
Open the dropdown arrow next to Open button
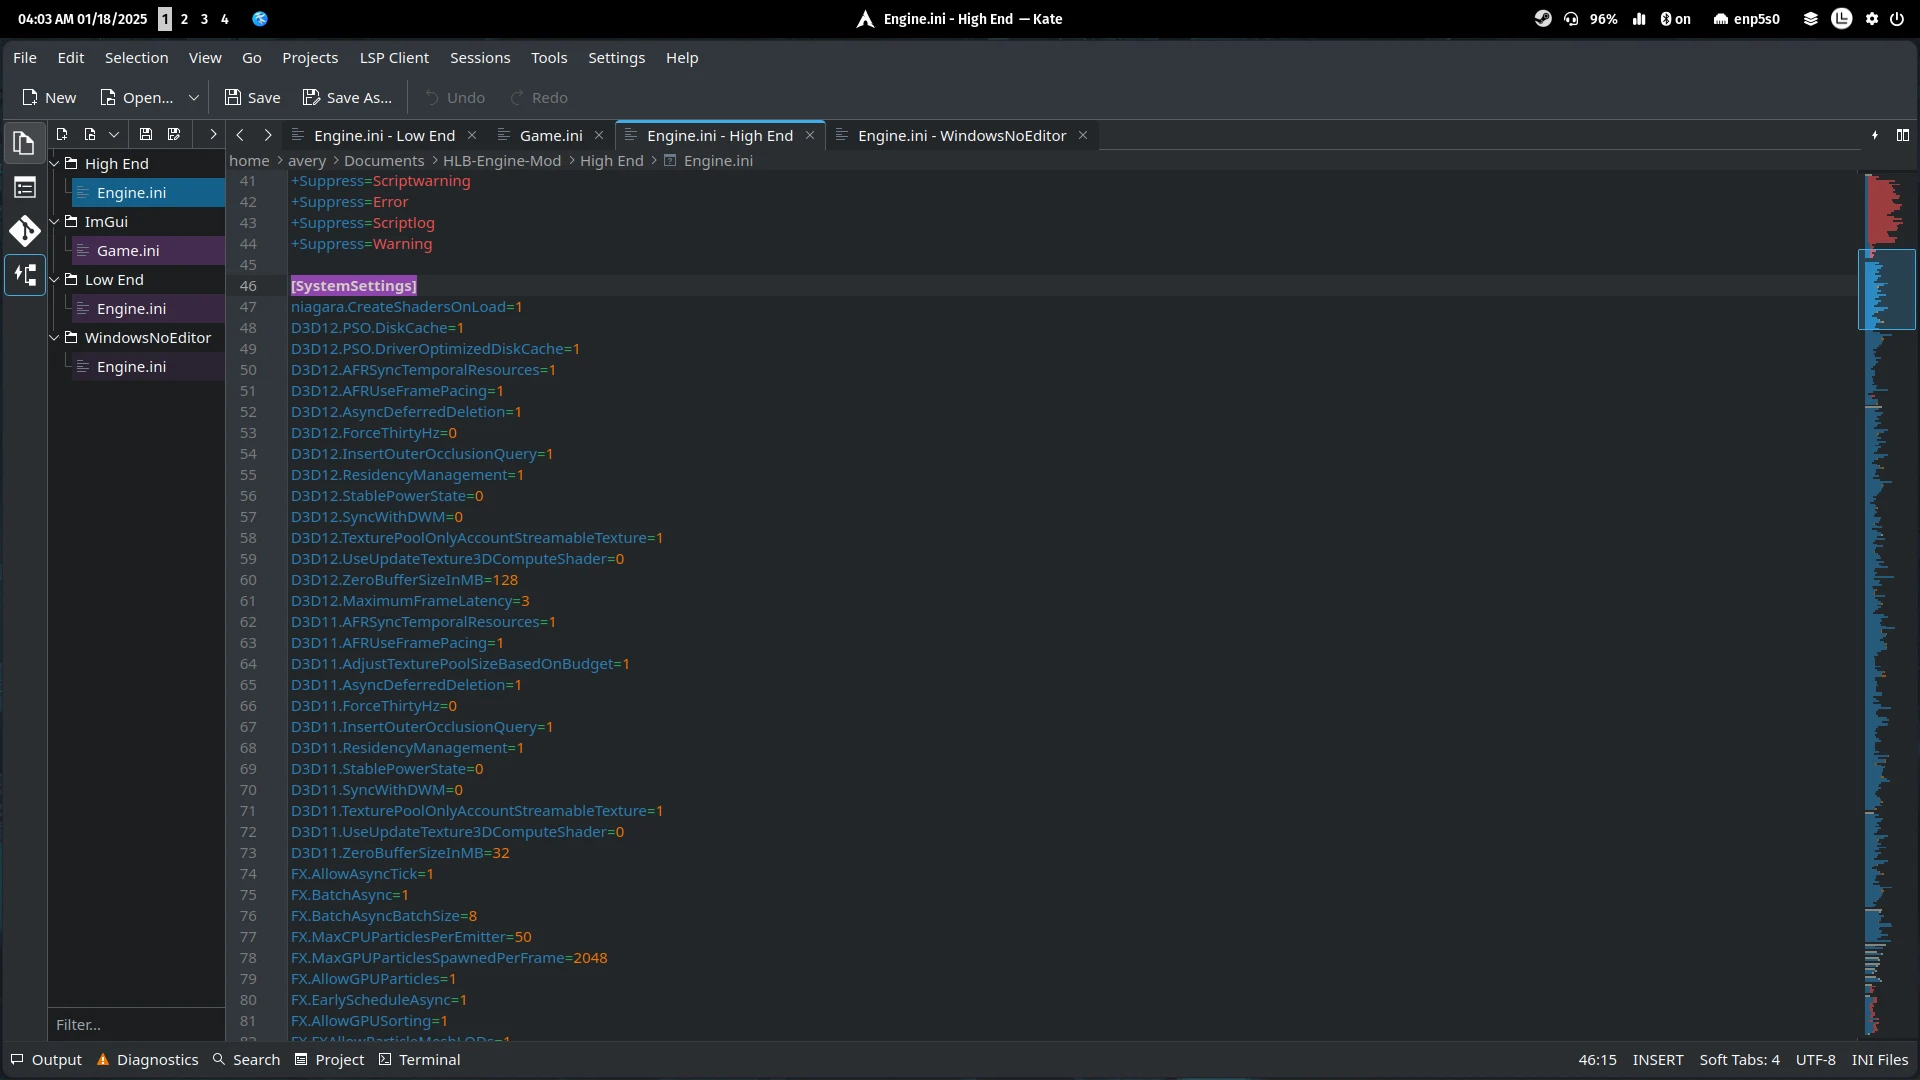(194, 98)
